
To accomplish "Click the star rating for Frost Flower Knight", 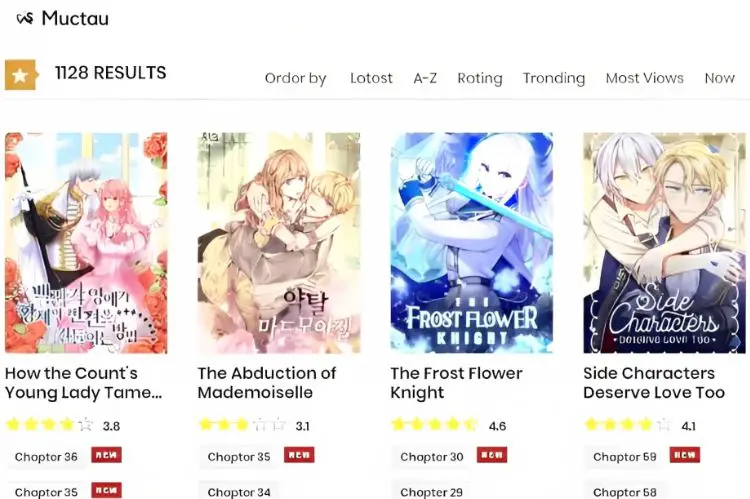I will click(434, 424).
